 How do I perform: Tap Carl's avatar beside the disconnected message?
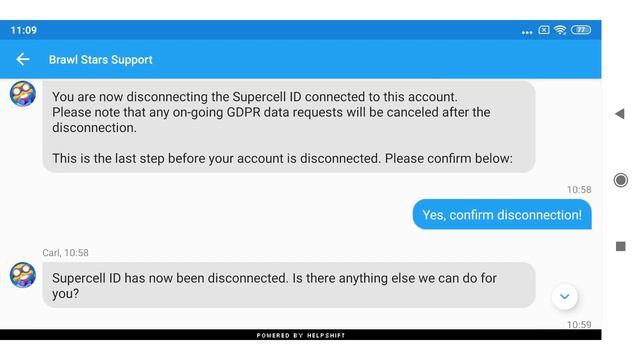pos(23,275)
